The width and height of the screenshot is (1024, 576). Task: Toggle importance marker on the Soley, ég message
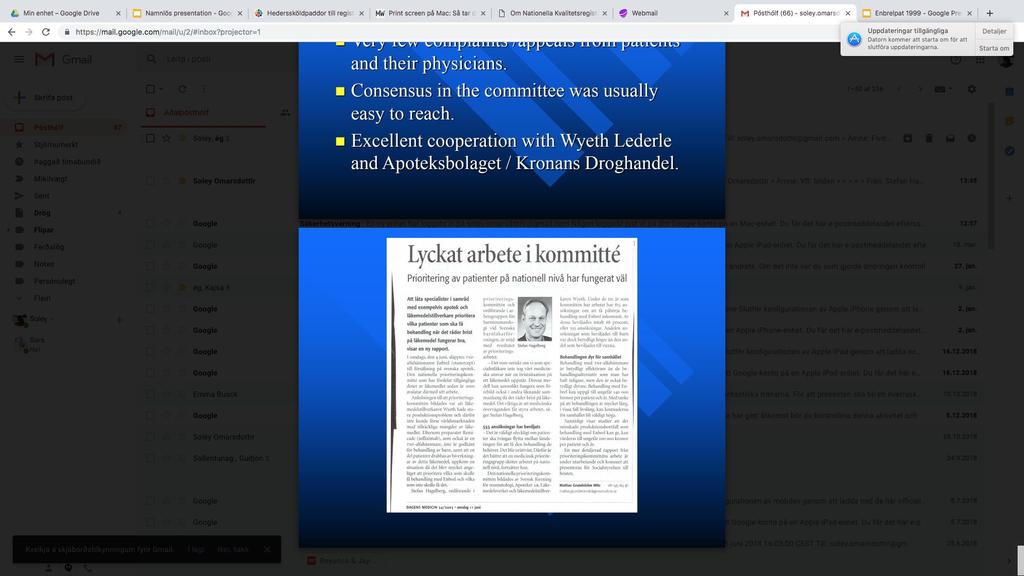tap(182, 138)
